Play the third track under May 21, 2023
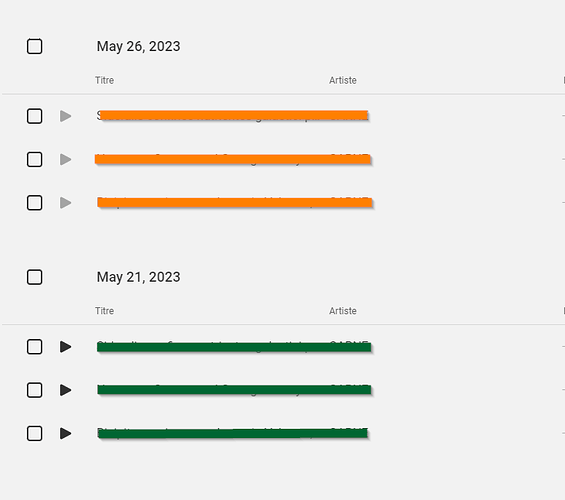 (x=65, y=433)
